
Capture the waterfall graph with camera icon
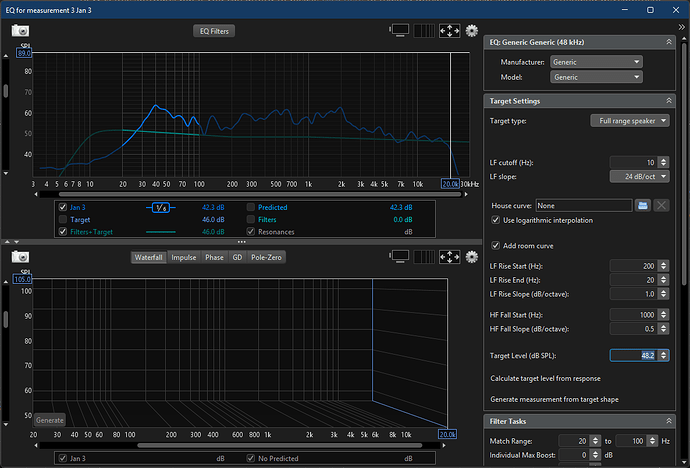pyautogui.click(x=20, y=257)
